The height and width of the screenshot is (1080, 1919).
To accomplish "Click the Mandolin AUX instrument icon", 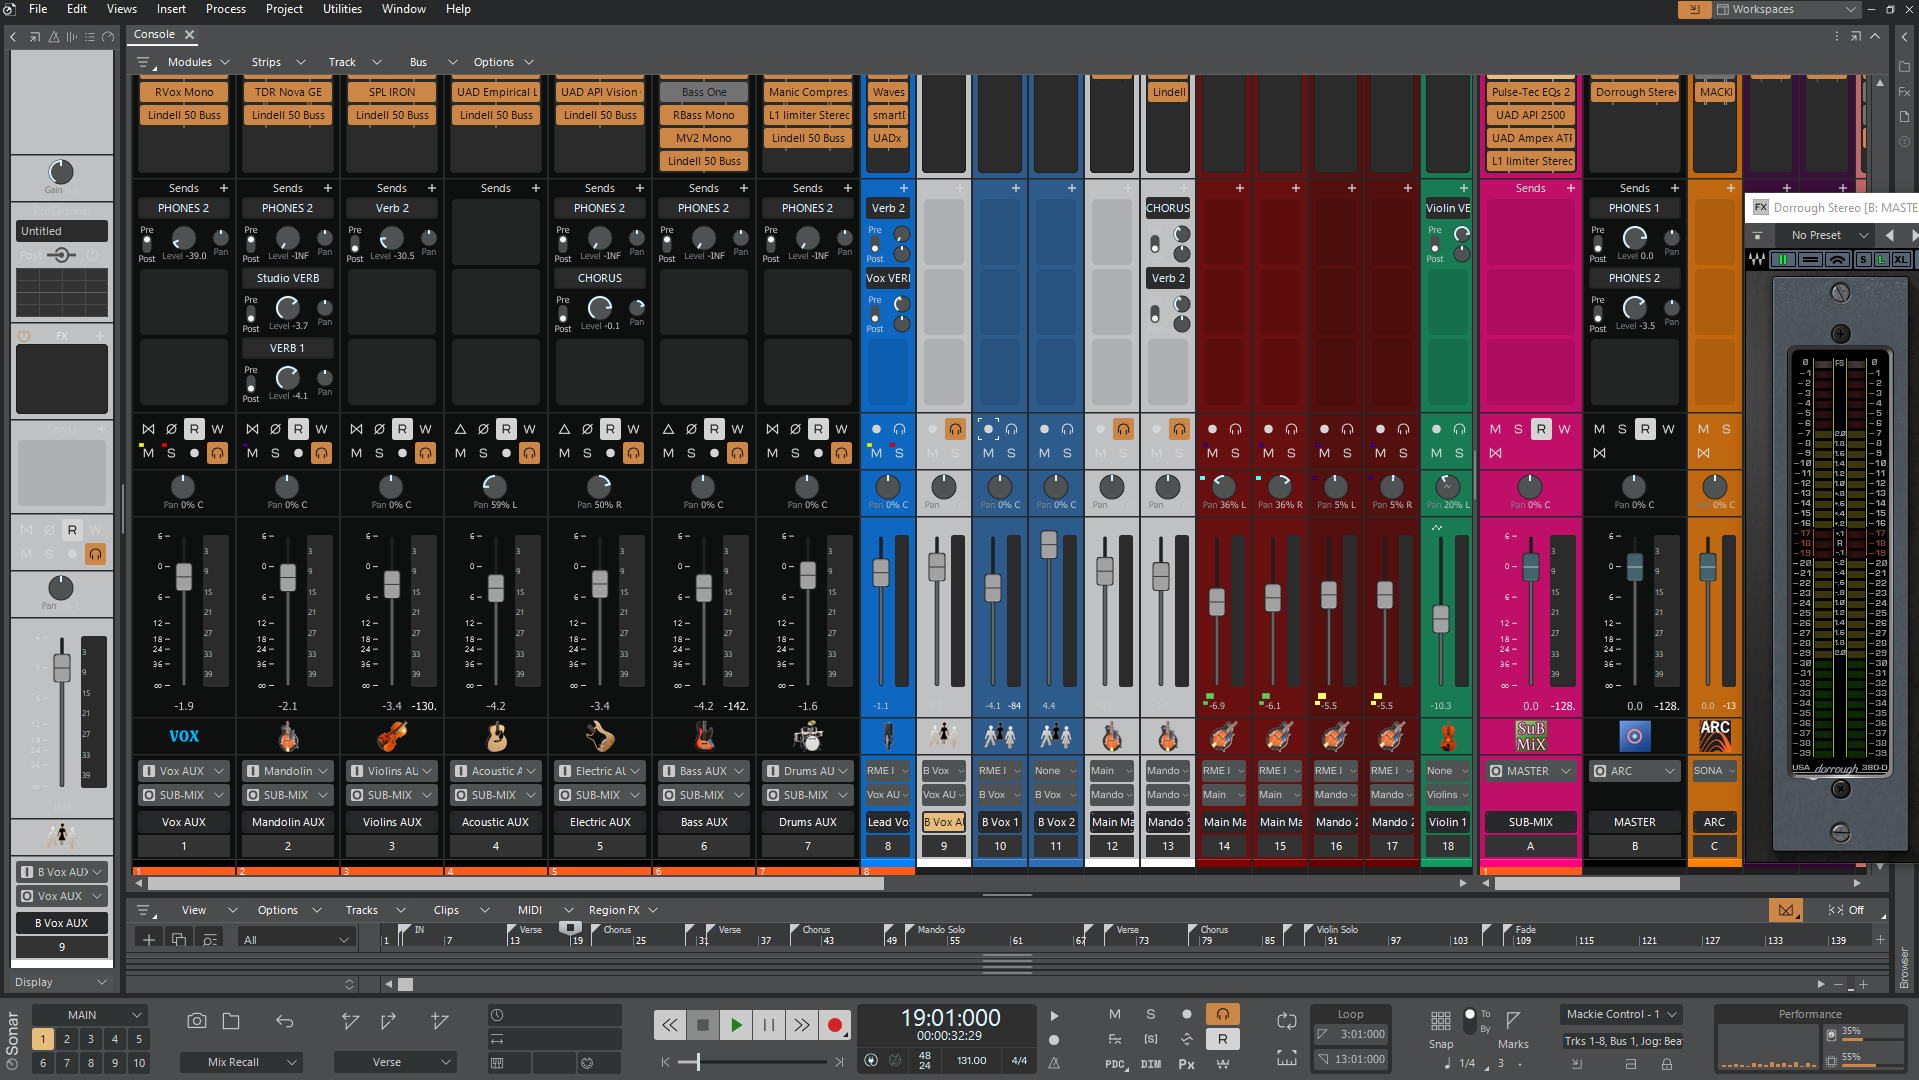I will tap(288, 737).
